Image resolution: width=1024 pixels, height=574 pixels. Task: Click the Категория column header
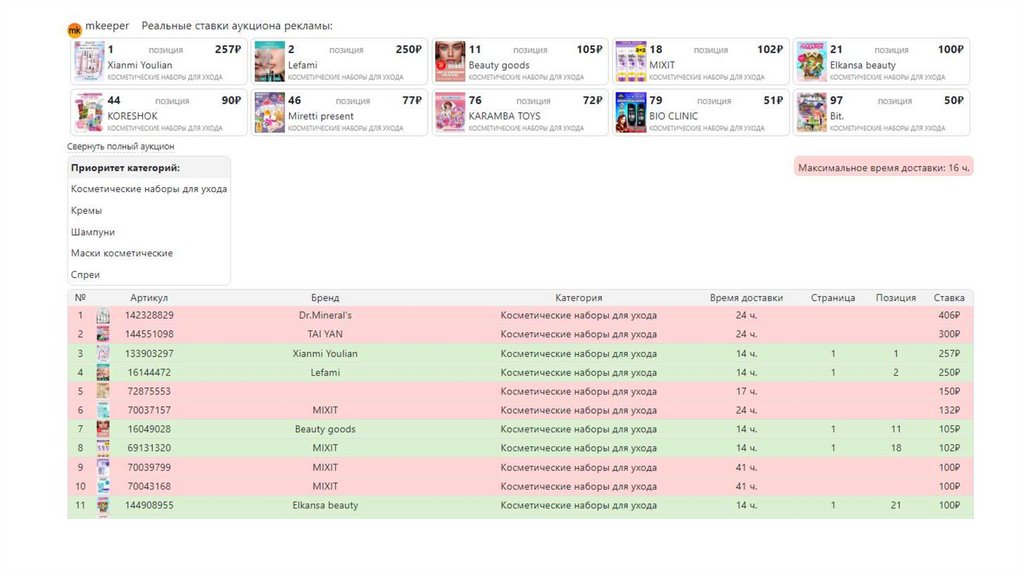tap(579, 298)
